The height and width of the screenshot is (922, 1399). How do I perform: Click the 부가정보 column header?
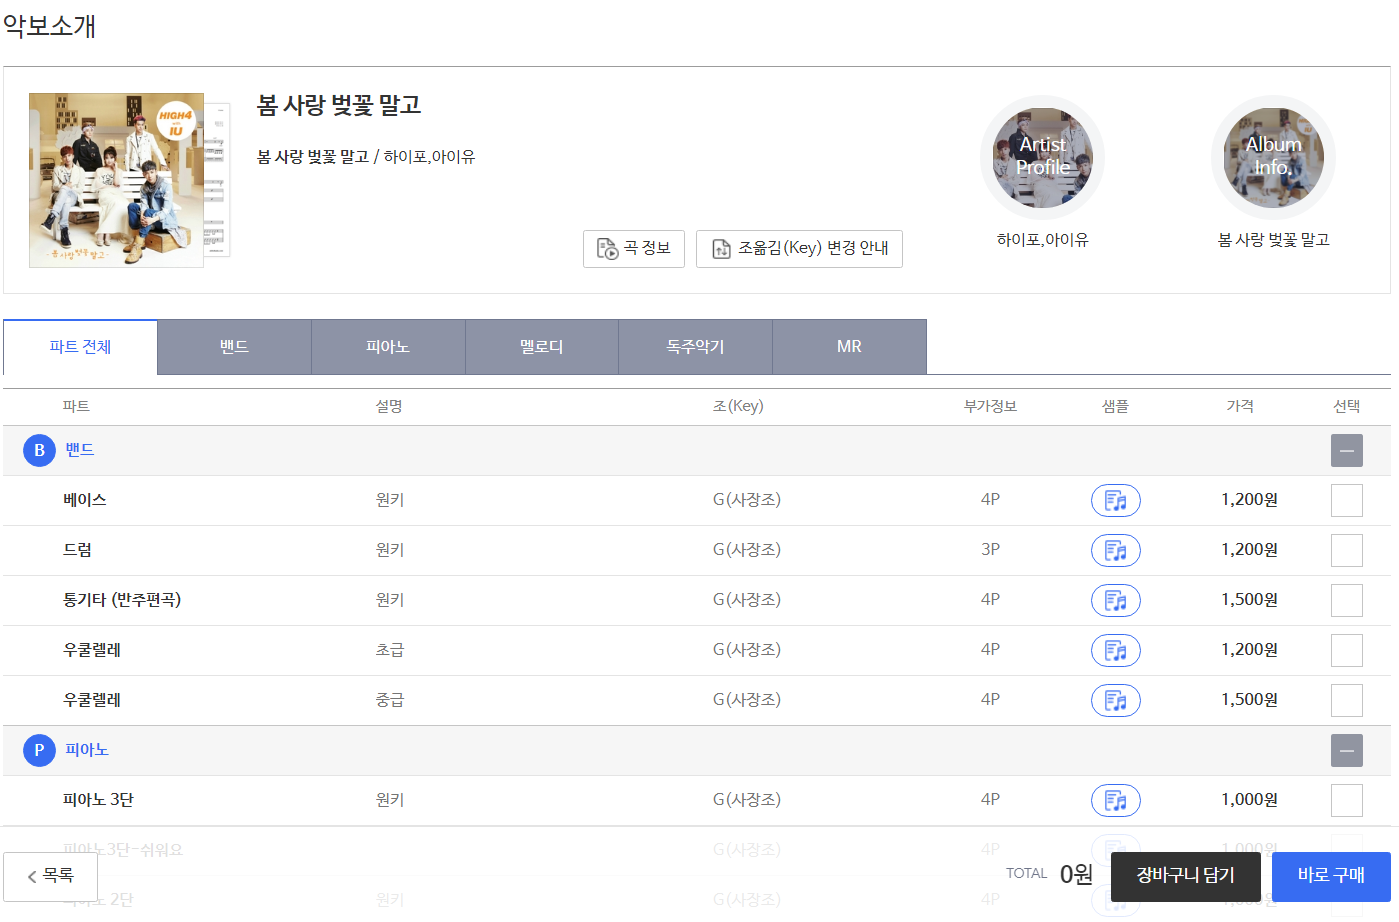coord(990,406)
